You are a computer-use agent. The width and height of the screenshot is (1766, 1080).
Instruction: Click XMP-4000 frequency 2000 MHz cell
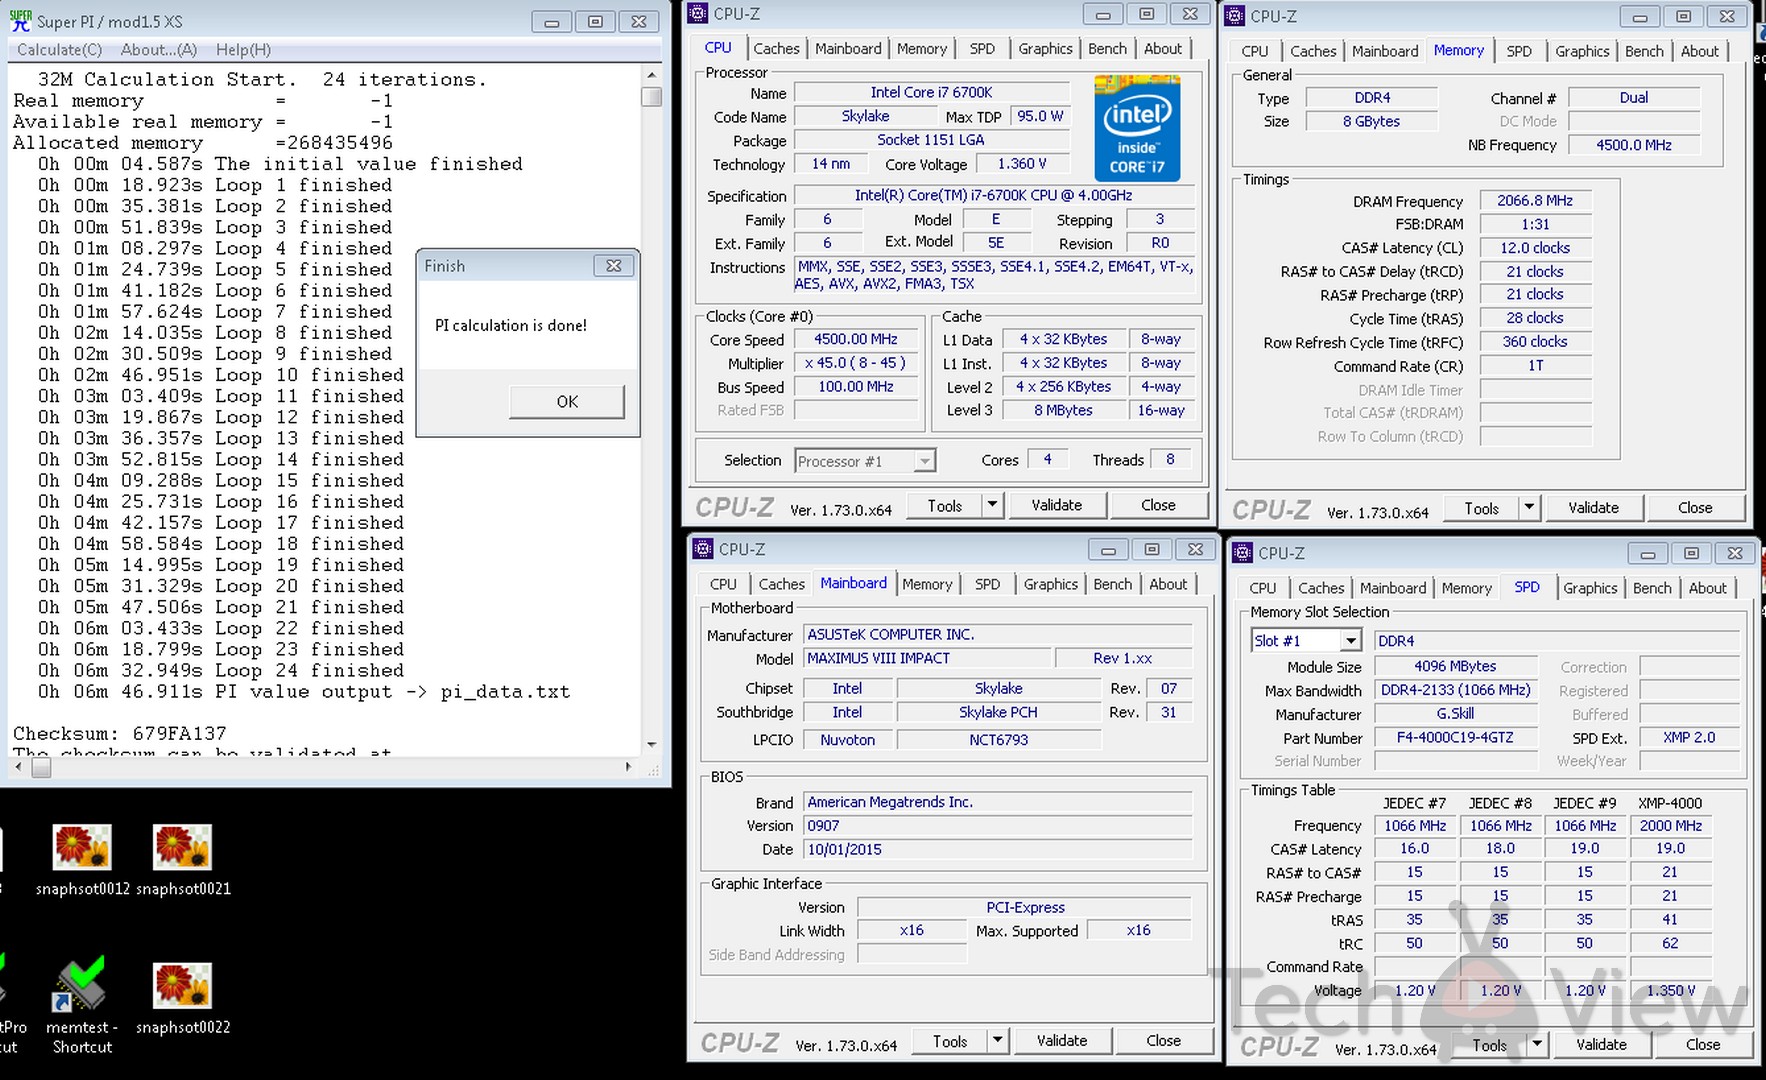click(x=1670, y=826)
